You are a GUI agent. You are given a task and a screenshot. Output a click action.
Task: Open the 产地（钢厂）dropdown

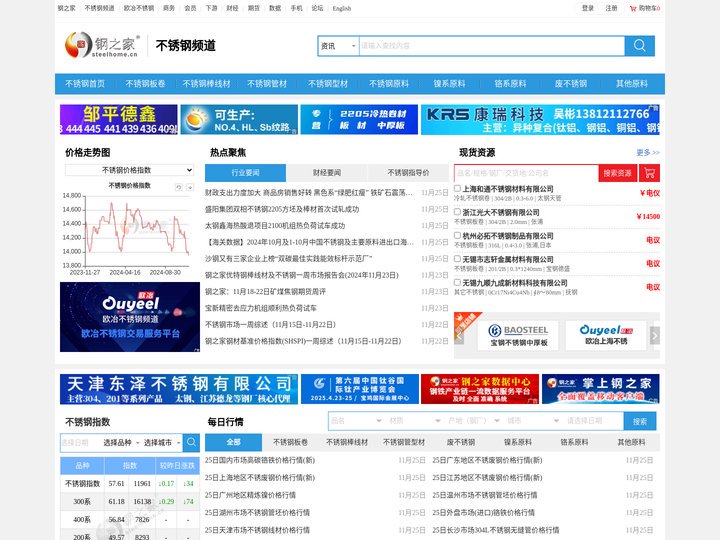[474, 421]
